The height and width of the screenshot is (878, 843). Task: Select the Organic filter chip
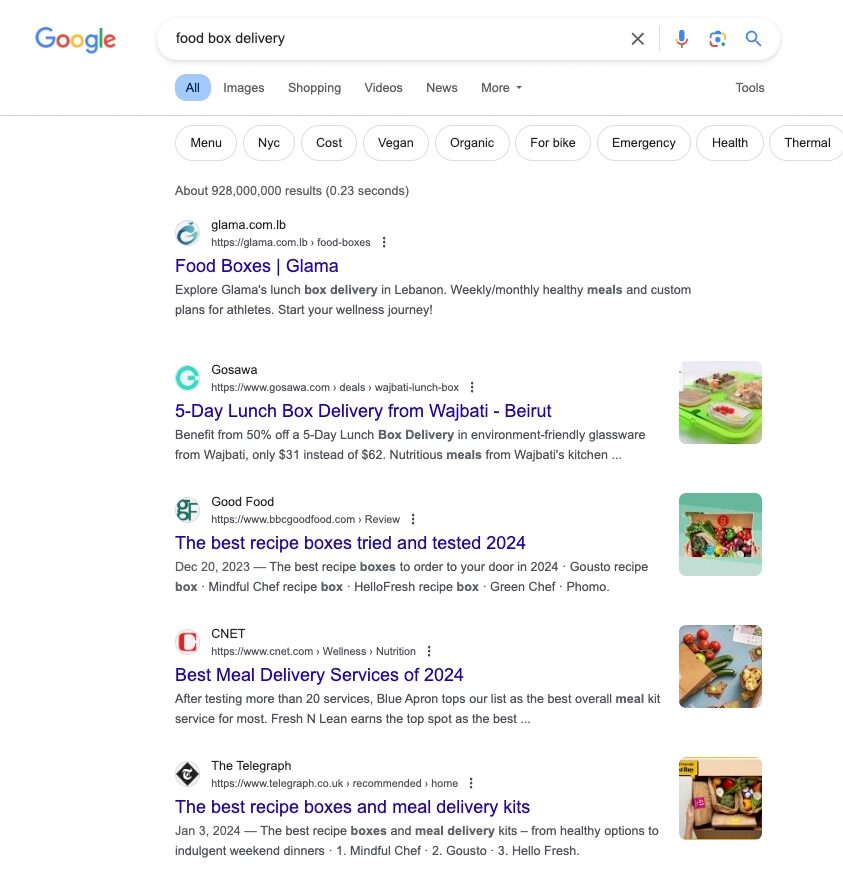click(471, 143)
